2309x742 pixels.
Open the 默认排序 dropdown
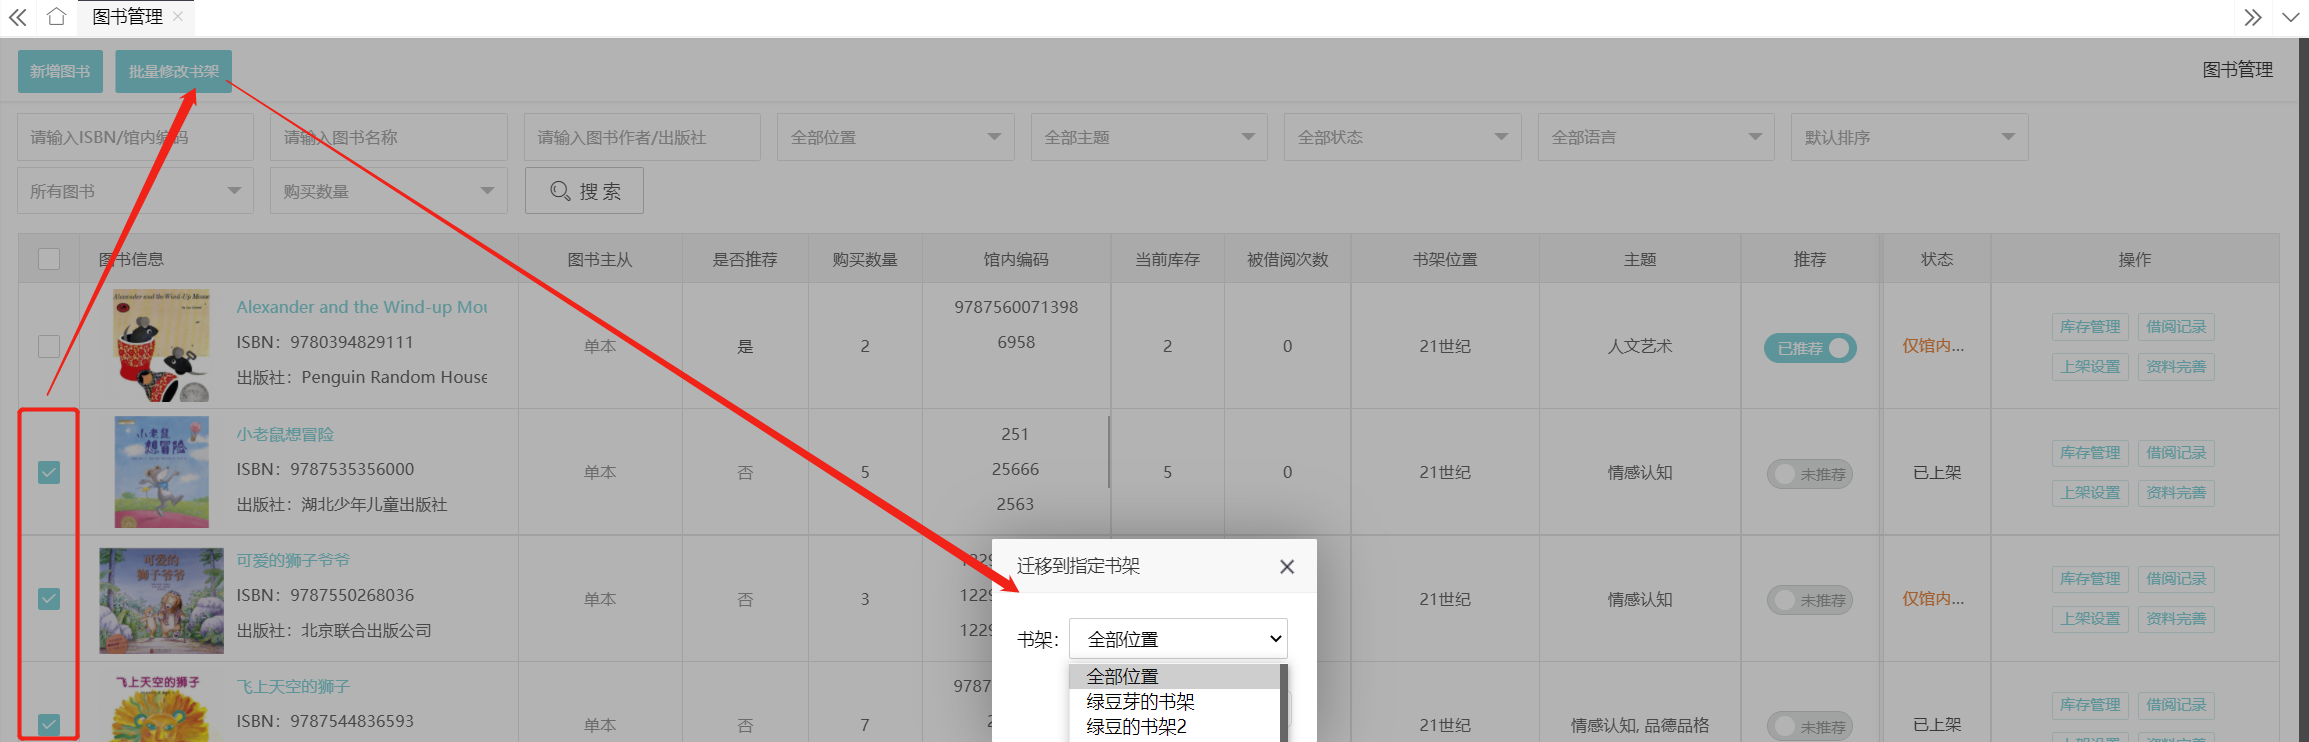[1910, 137]
